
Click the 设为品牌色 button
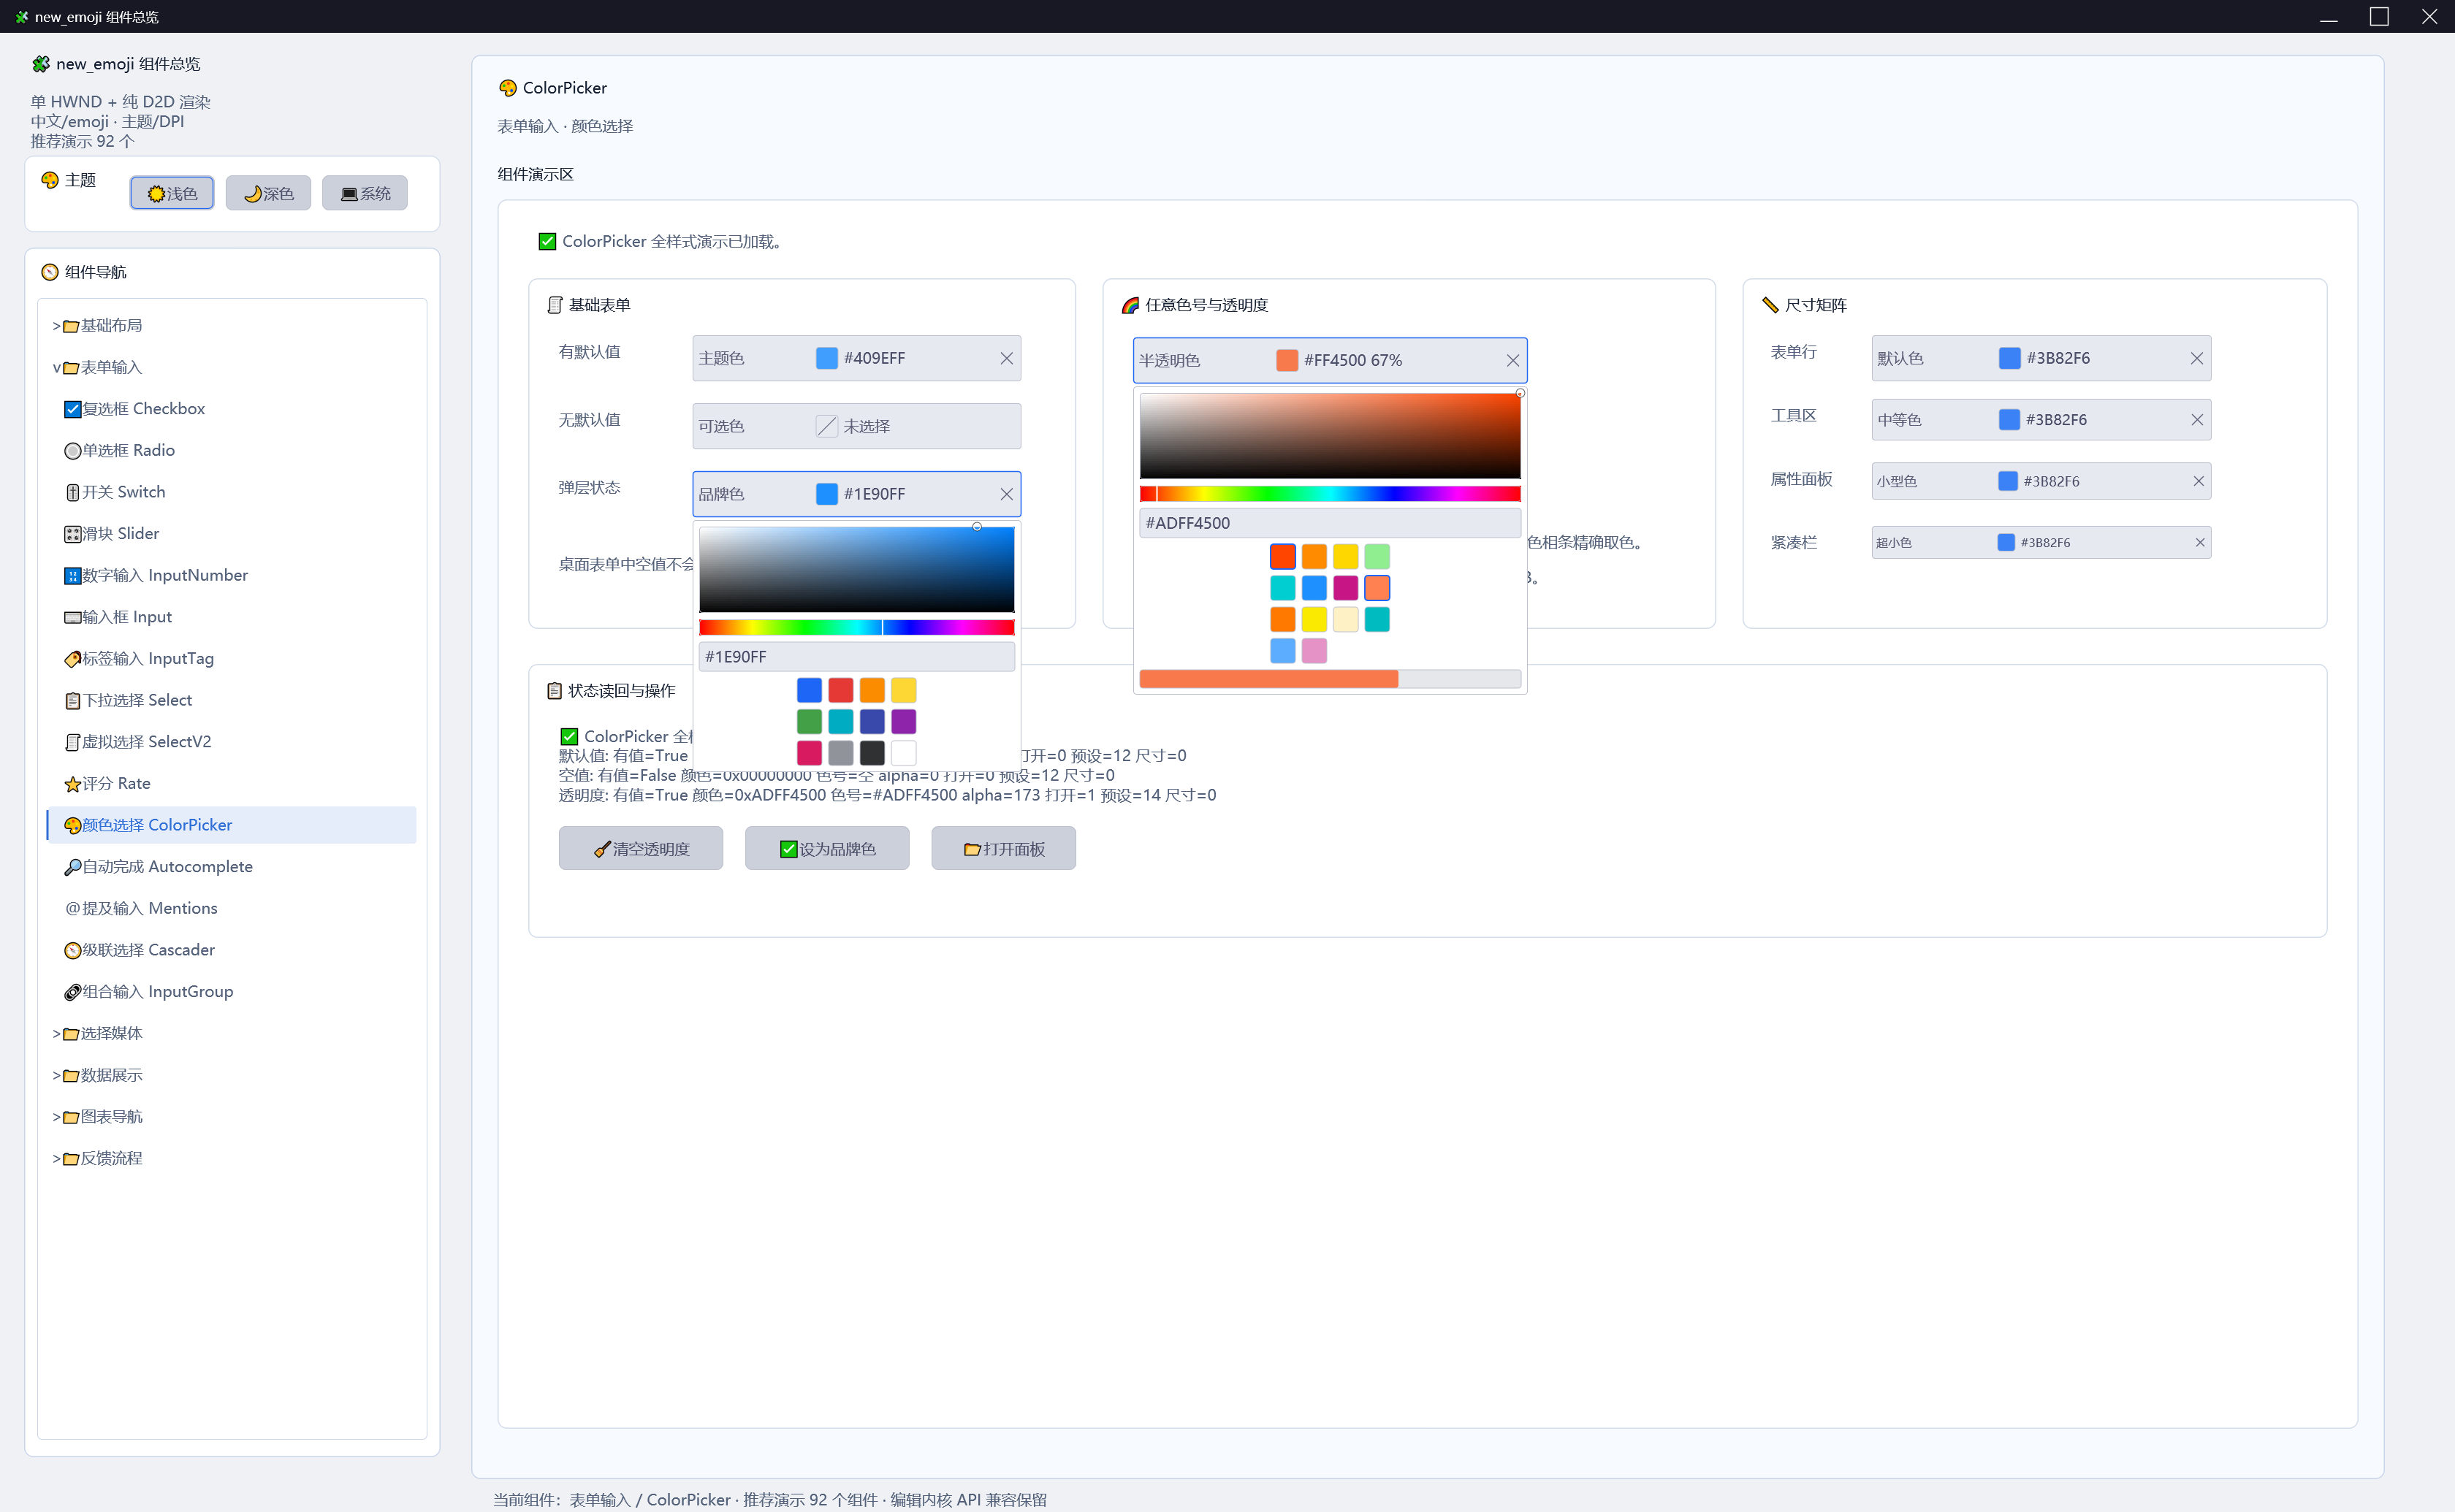point(827,849)
